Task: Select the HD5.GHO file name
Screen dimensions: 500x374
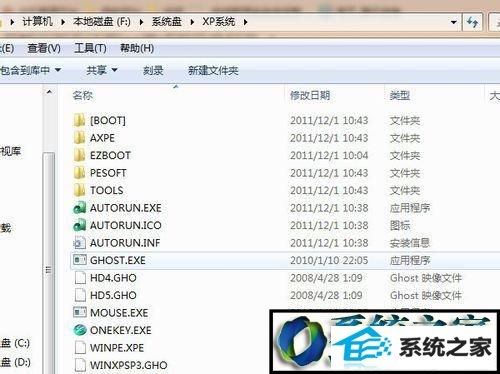Action: point(113,295)
